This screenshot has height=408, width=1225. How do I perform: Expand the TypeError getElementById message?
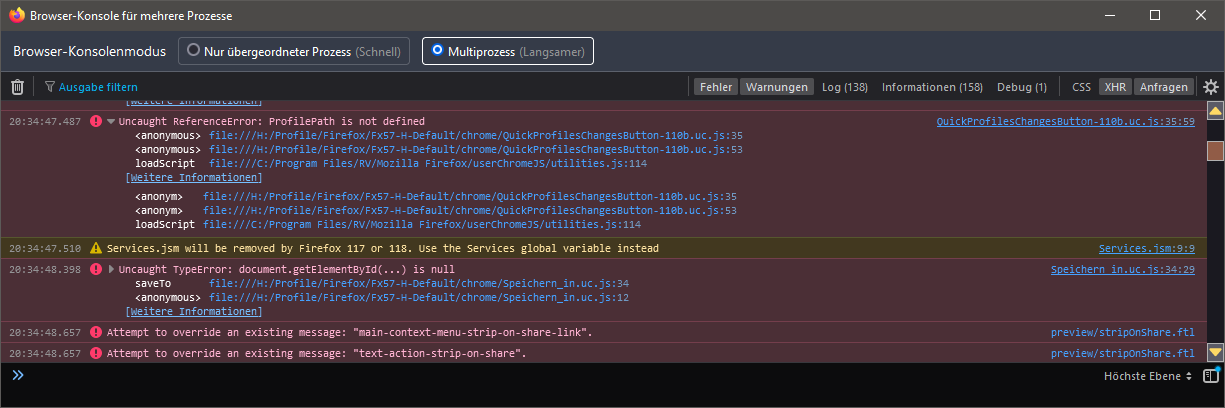tap(111, 270)
